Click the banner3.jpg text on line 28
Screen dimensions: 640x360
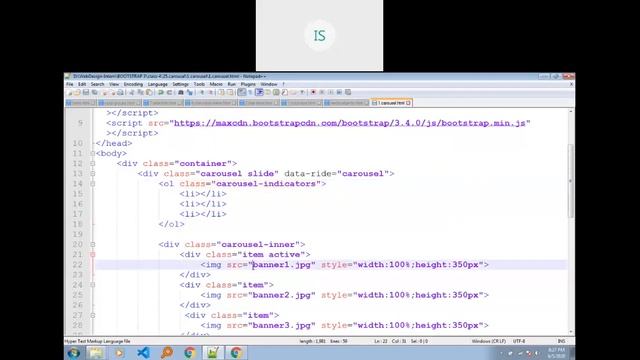pyautogui.click(x=282, y=325)
